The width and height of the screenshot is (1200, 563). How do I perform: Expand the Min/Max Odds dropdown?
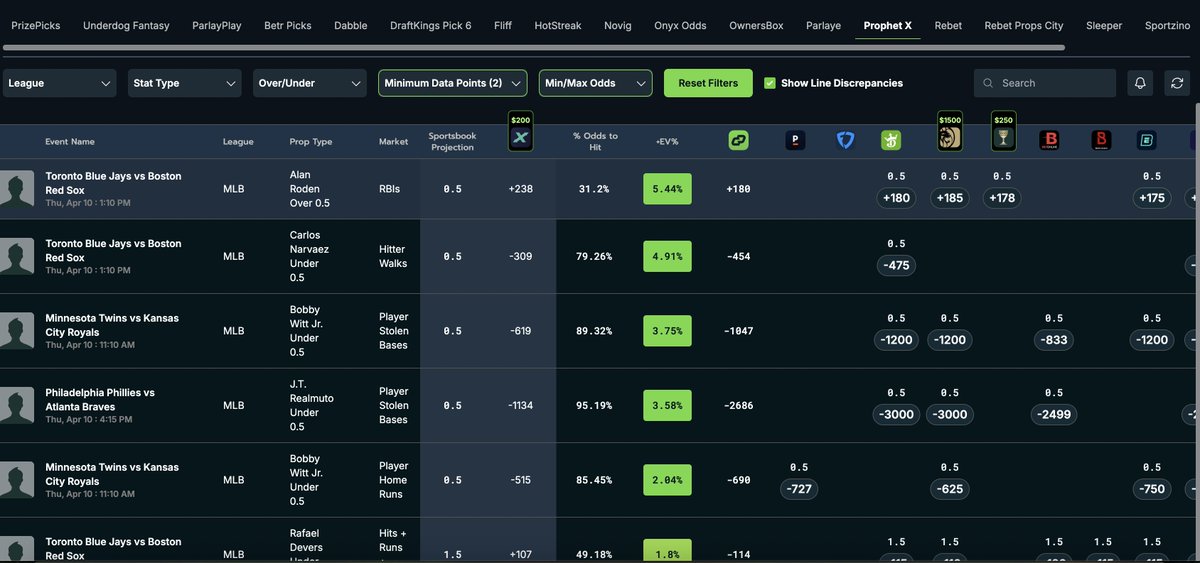point(596,83)
